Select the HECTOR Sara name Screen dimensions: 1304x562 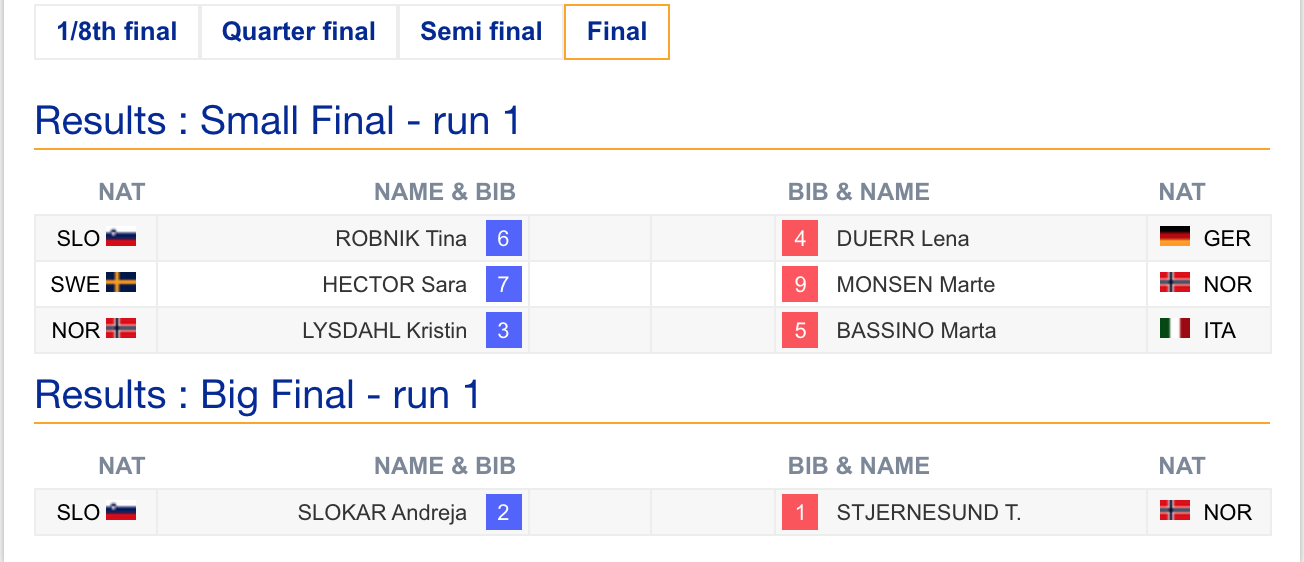coord(394,284)
